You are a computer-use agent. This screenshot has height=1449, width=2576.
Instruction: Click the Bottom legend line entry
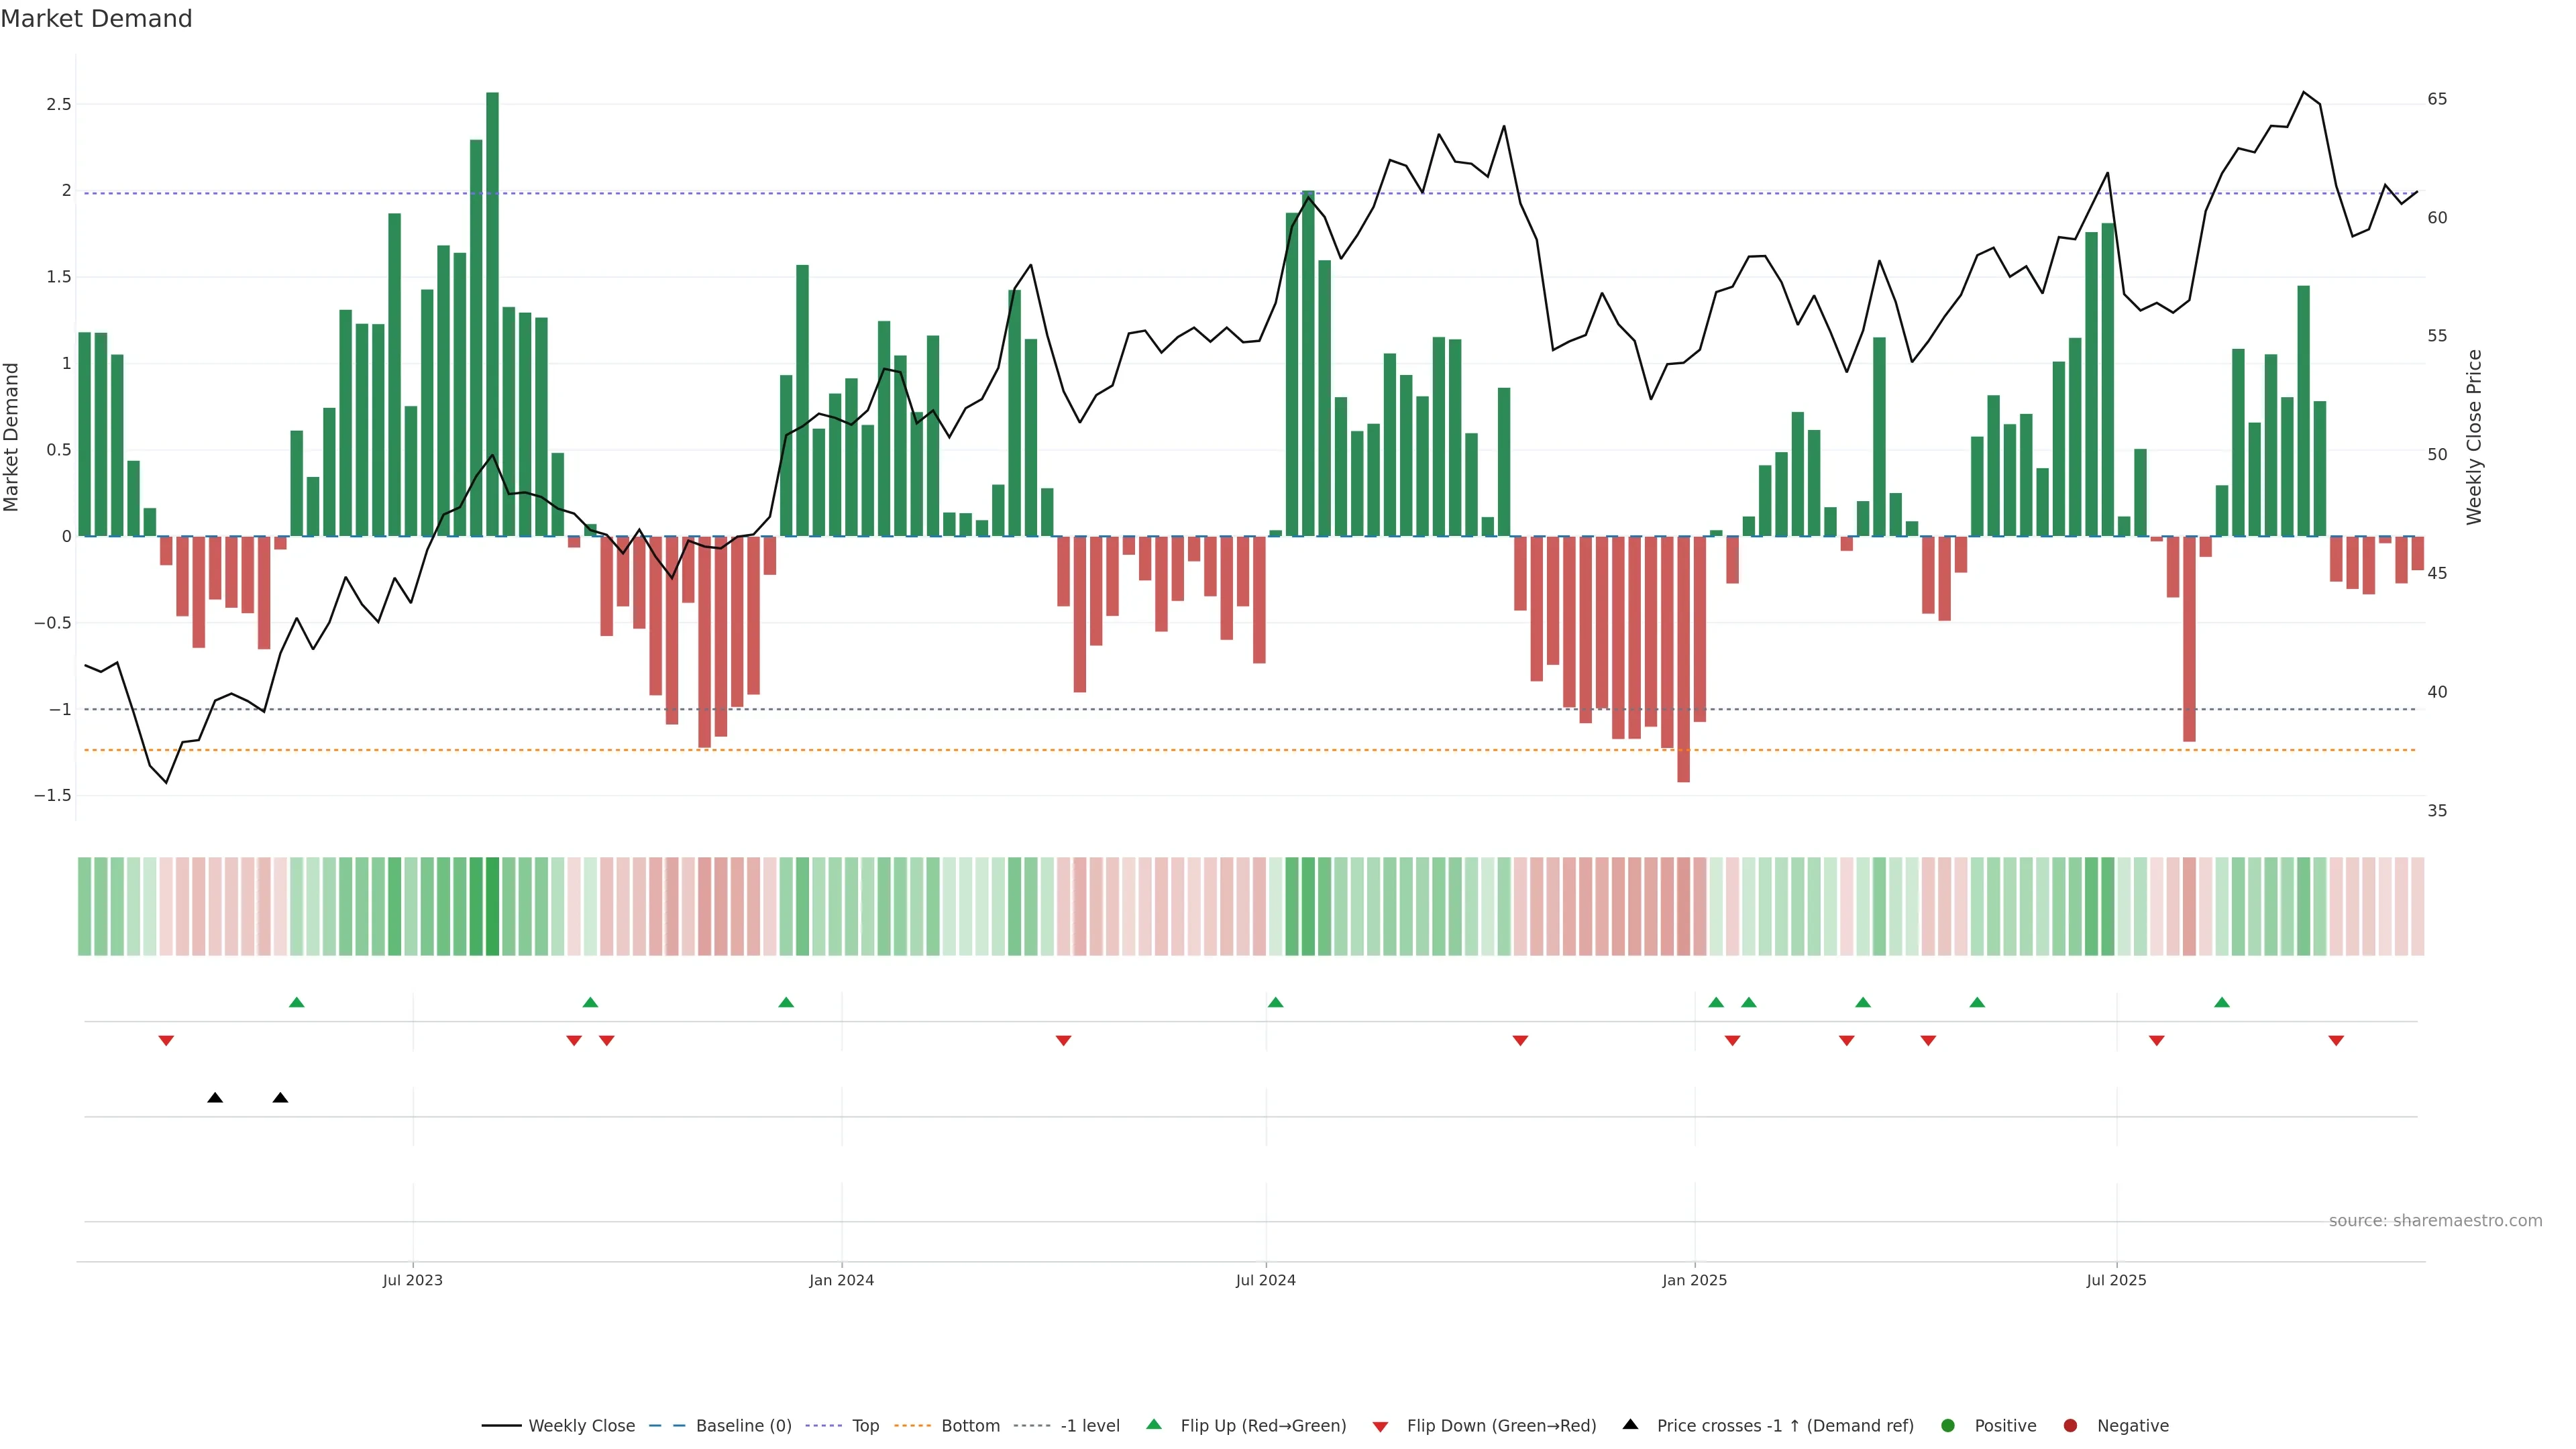coord(969,1426)
